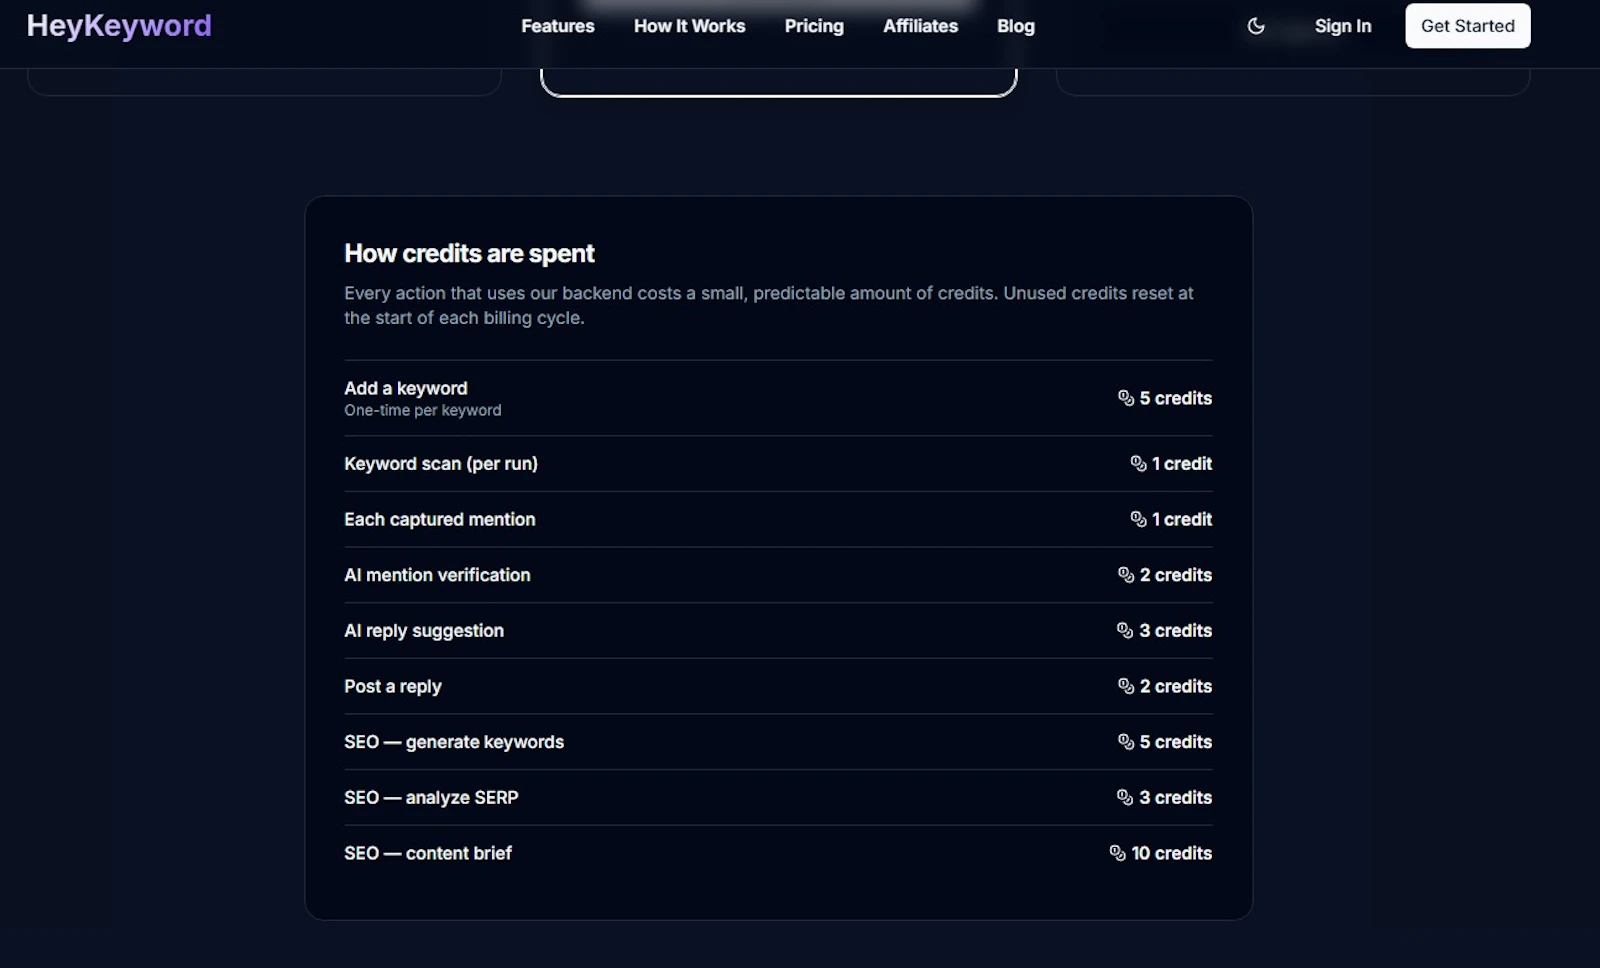Click '5 credits' for SEO generate keywords
1600x968 pixels.
[x=1176, y=742]
